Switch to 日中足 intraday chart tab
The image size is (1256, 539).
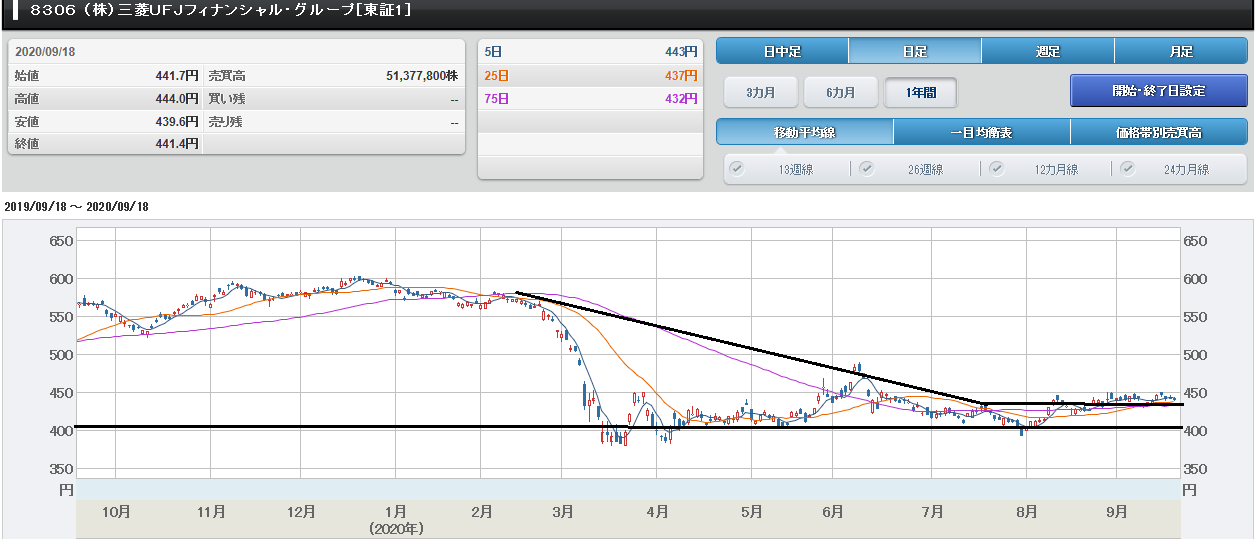(782, 51)
